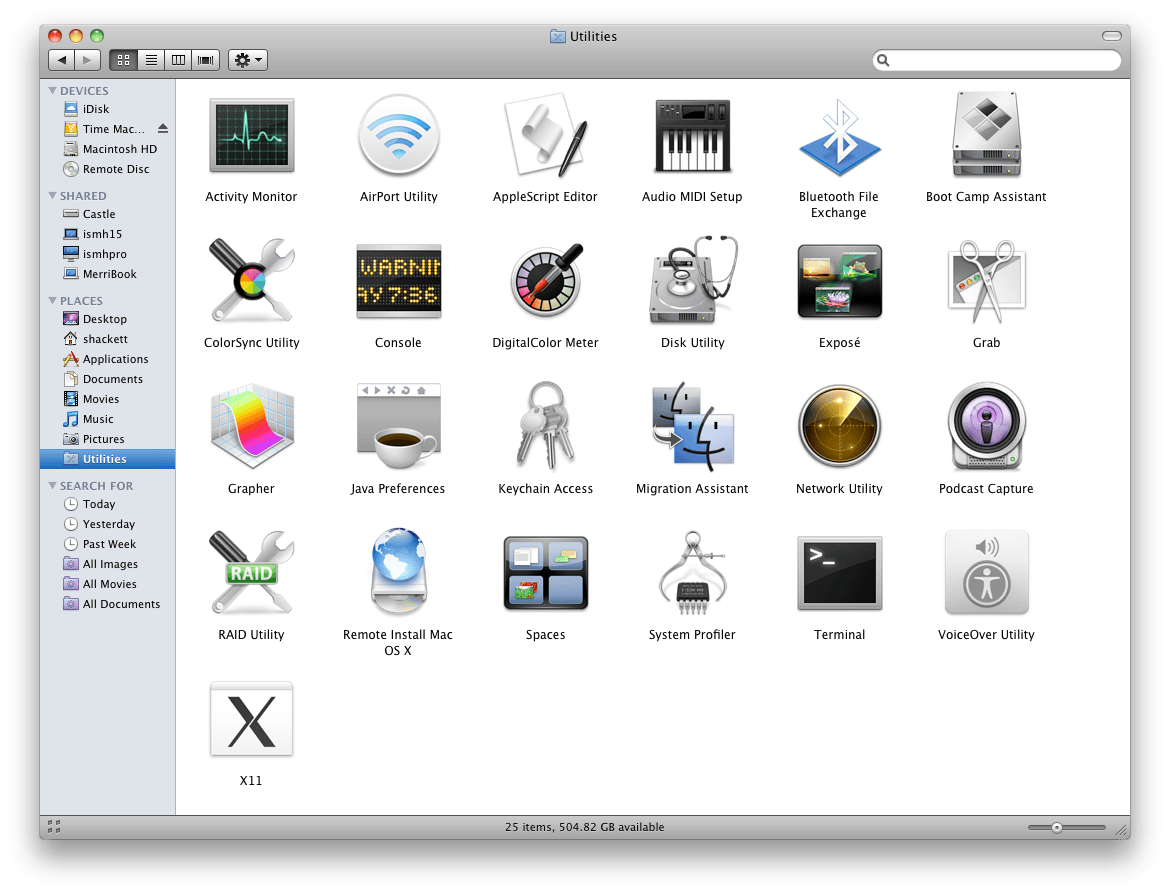
Task: Switch to icon view mode
Action: (123, 60)
